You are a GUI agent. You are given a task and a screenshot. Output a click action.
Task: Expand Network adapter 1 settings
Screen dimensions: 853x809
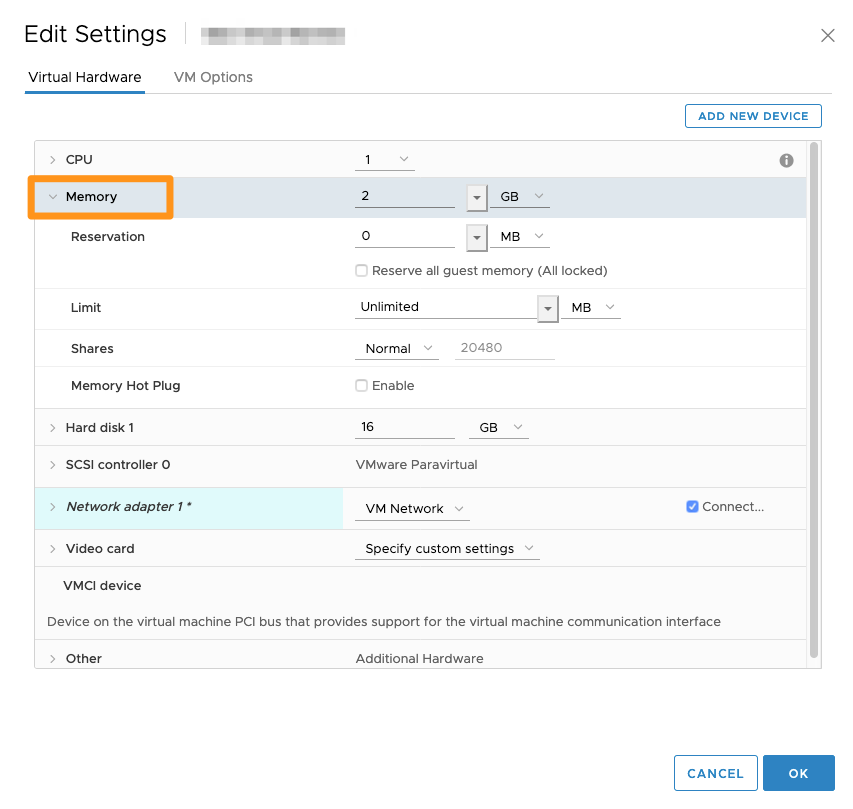53,507
